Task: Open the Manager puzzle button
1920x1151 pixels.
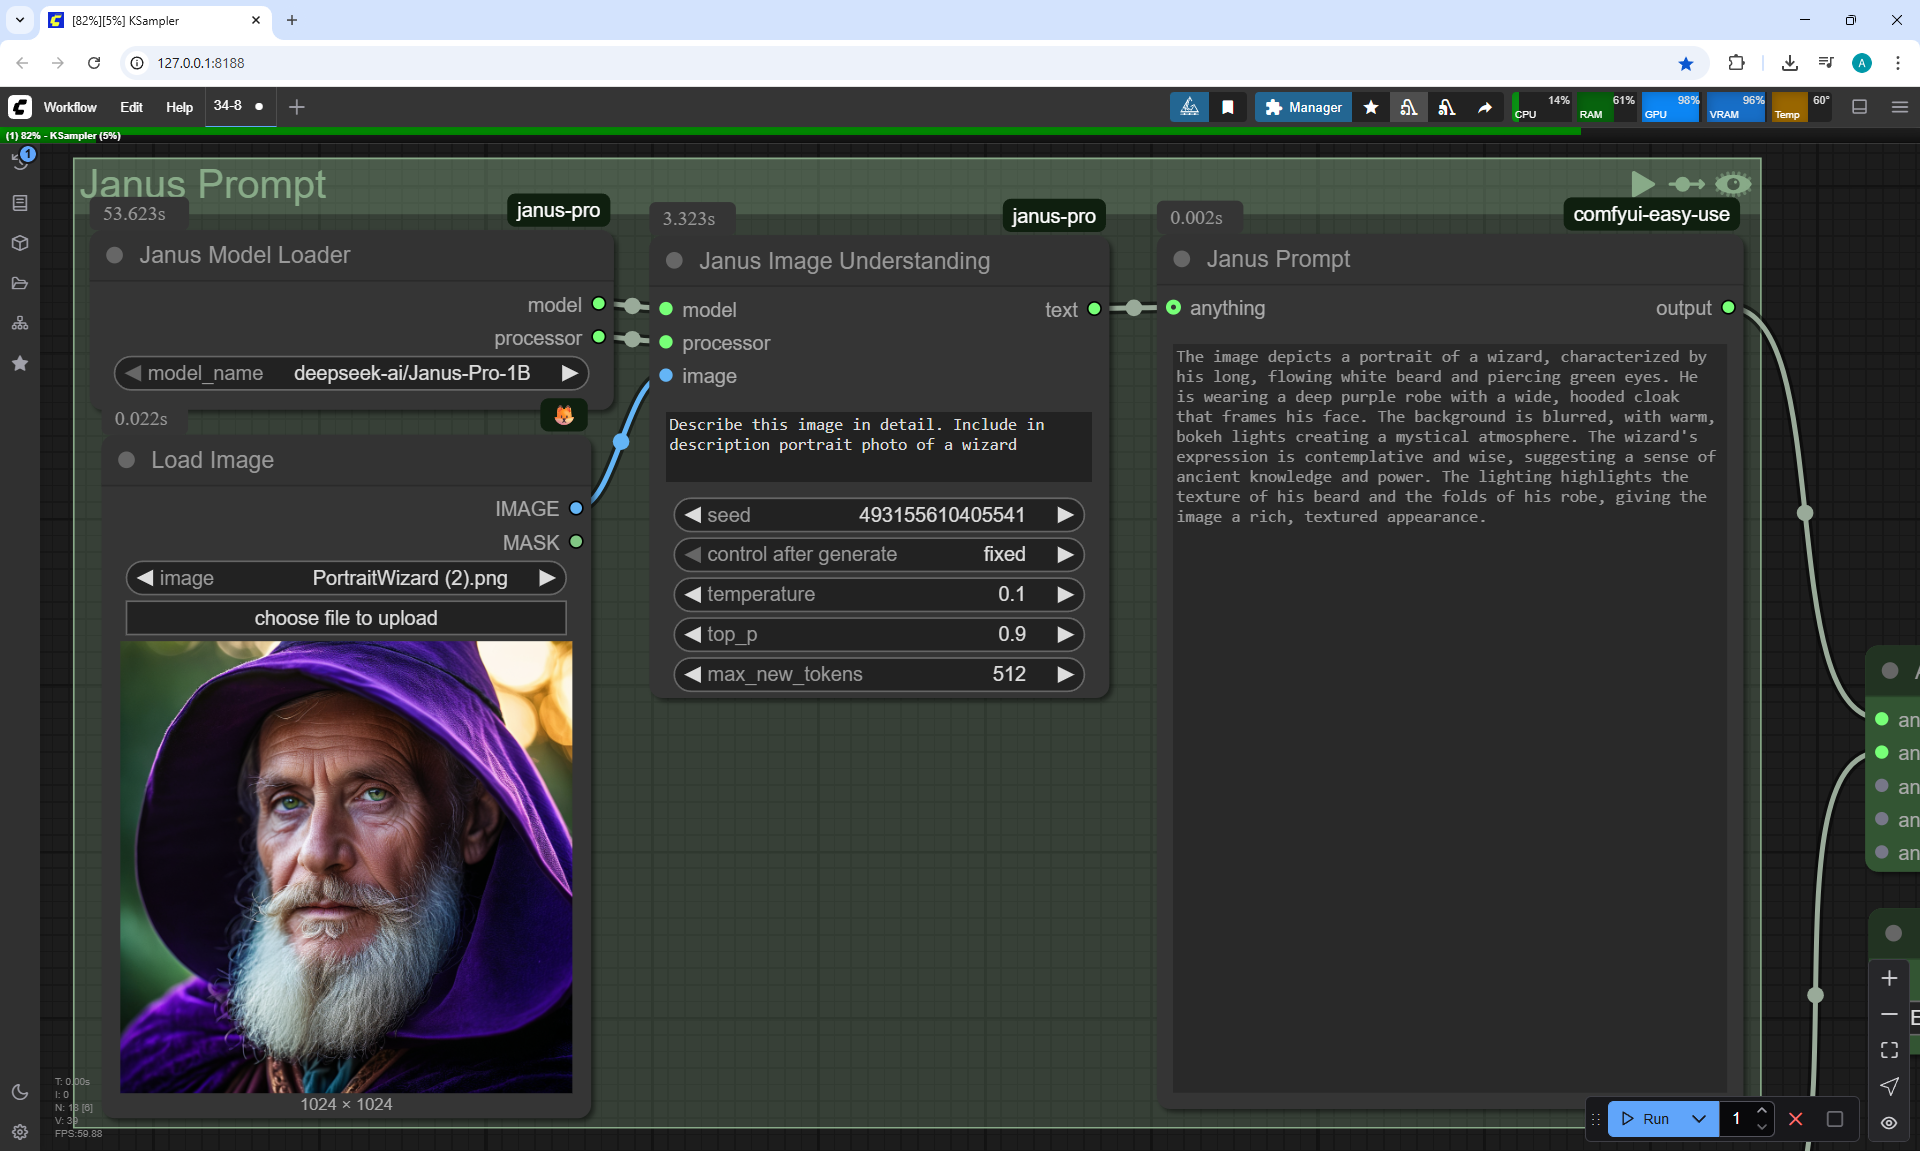Action: pyautogui.click(x=1303, y=107)
